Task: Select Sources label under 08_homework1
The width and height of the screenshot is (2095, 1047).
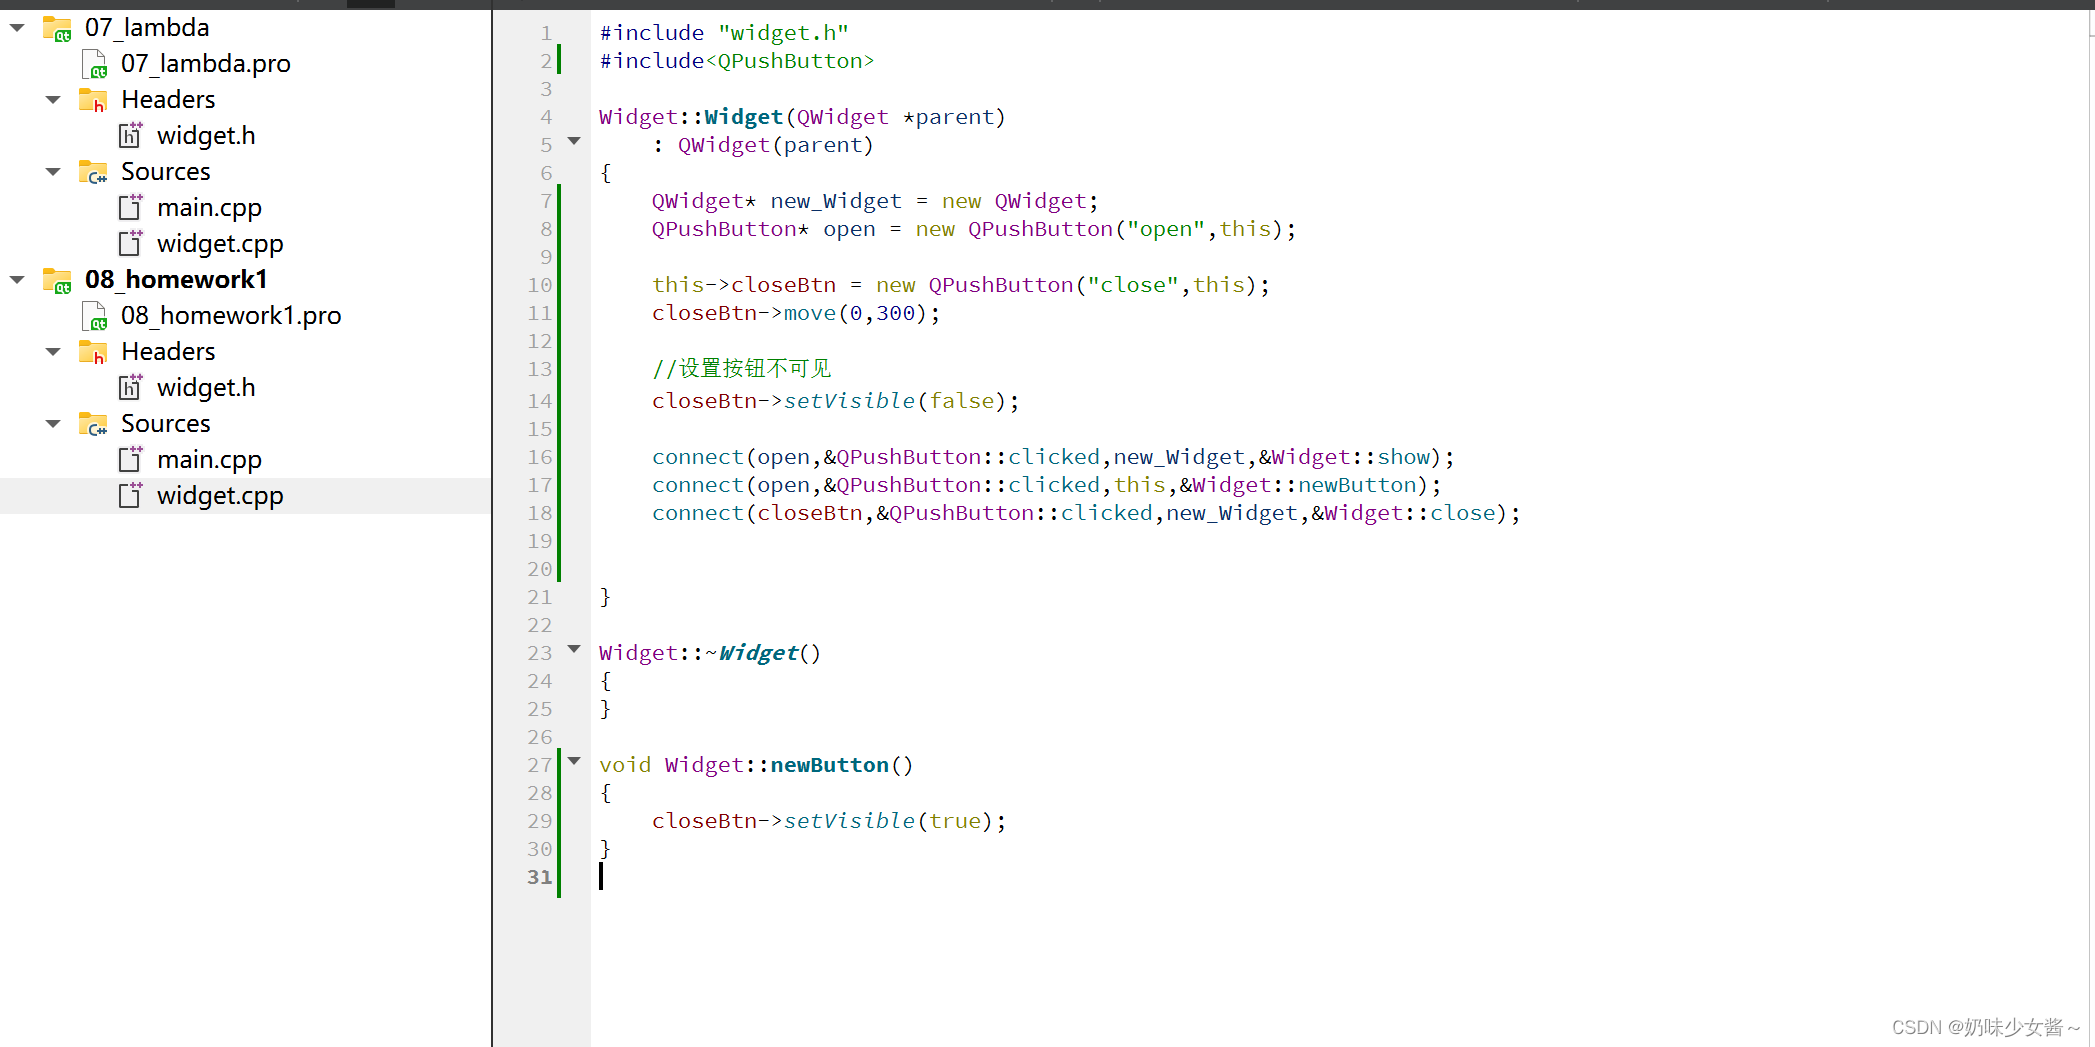Action: pos(166,424)
